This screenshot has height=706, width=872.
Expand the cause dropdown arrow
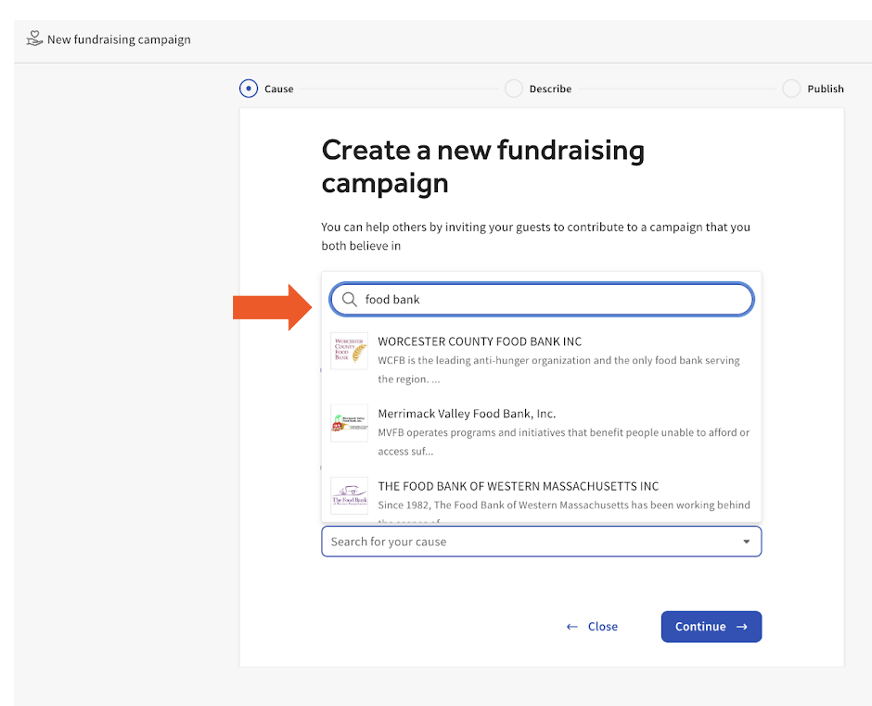(x=746, y=542)
